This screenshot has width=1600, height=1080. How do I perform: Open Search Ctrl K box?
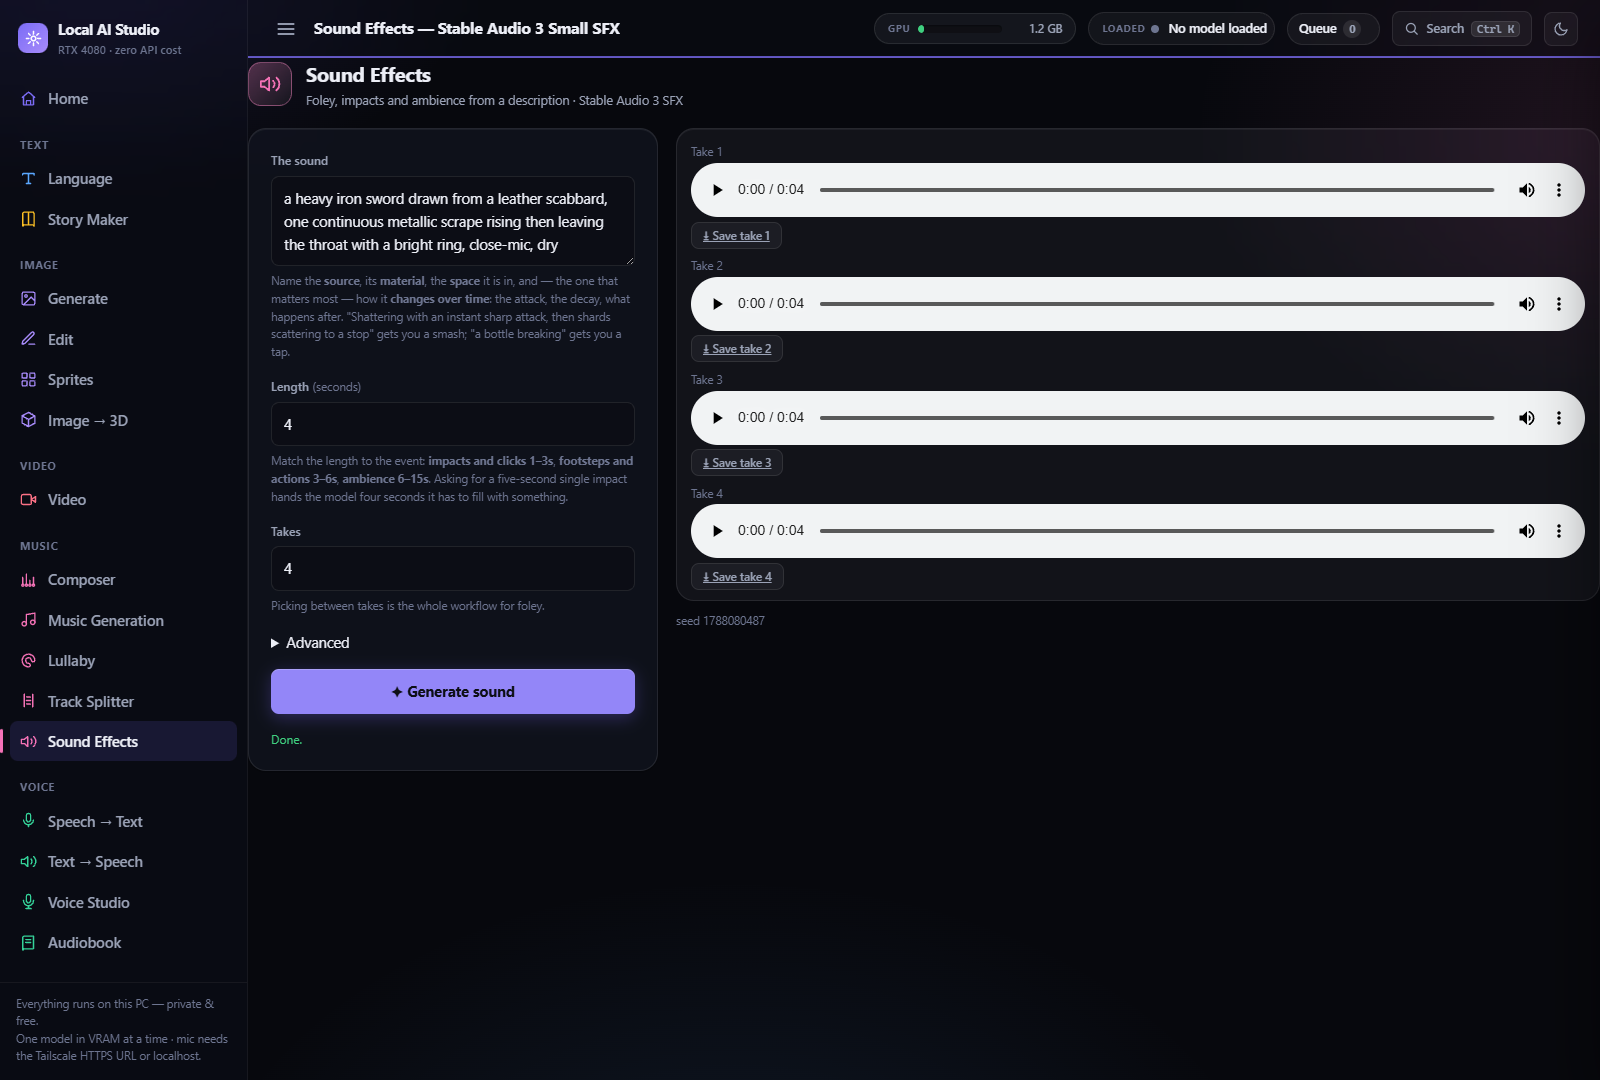coord(1462,29)
